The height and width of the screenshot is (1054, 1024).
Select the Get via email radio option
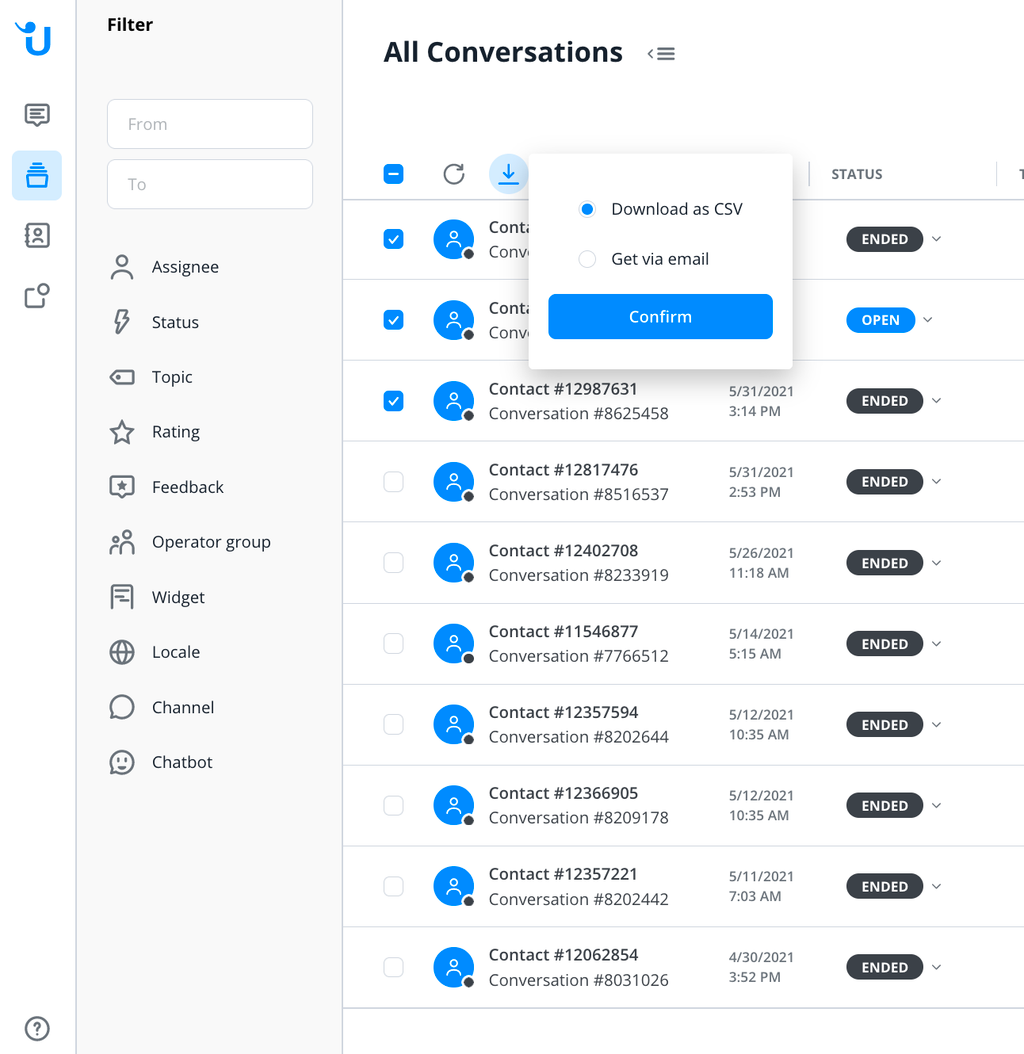pos(587,259)
